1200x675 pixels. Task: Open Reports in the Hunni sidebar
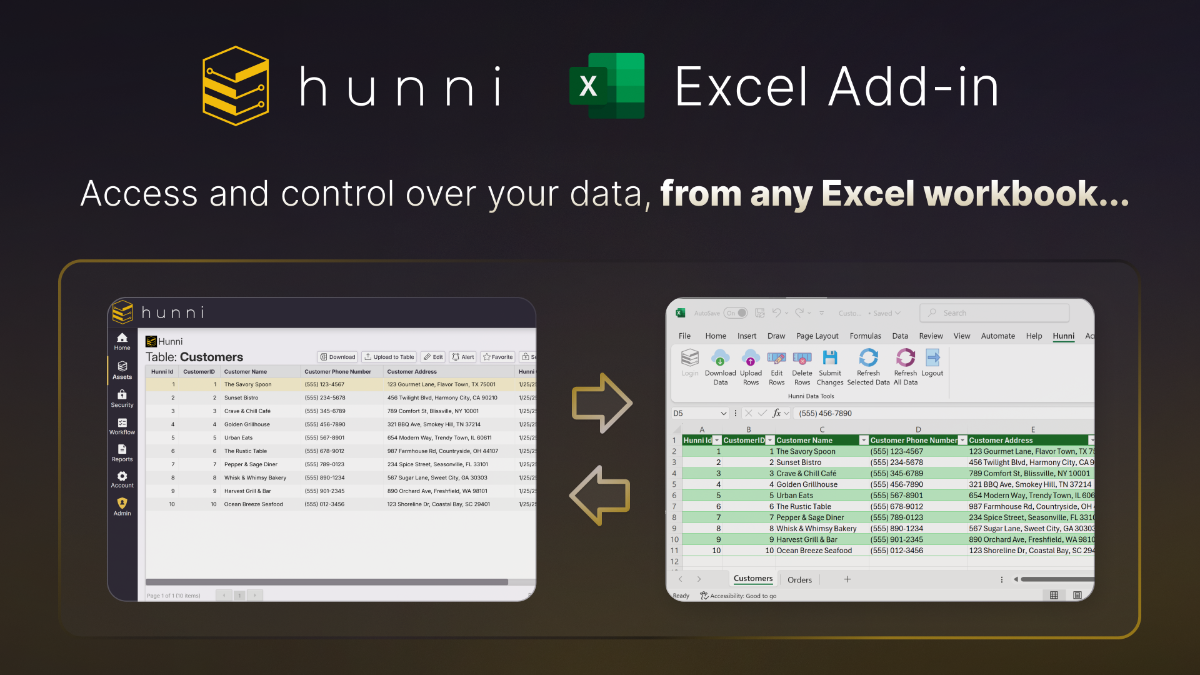(x=122, y=452)
